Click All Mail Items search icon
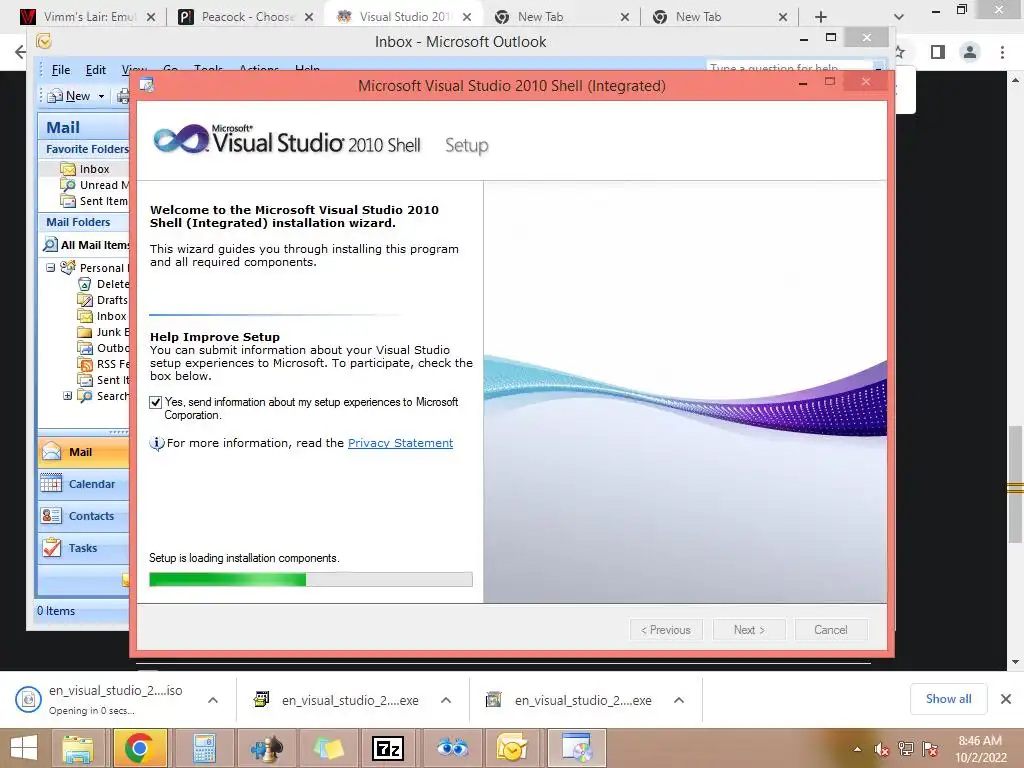The image size is (1024, 768). pyautogui.click(x=50, y=245)
